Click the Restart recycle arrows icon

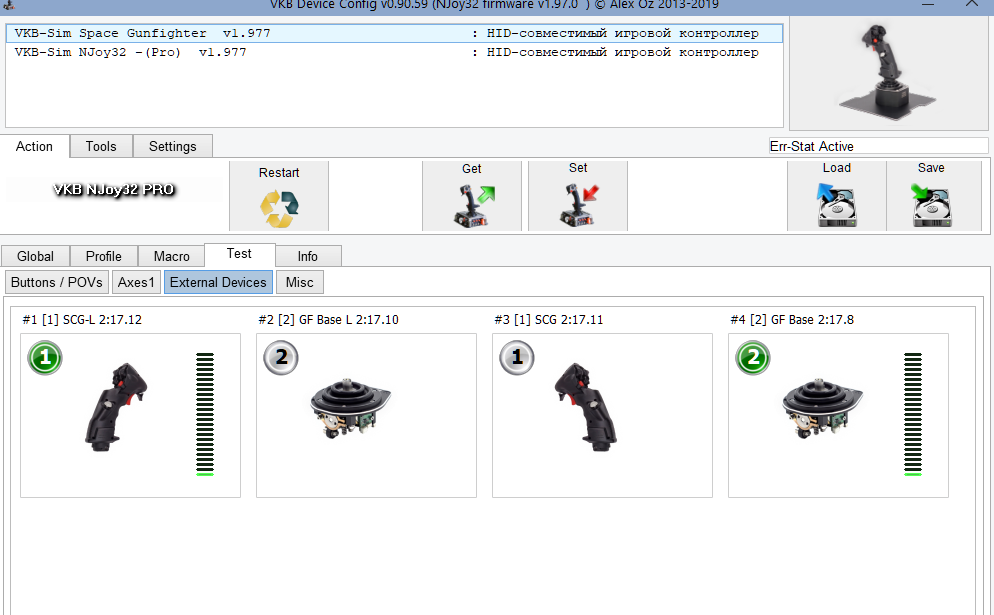click(279, 209)
